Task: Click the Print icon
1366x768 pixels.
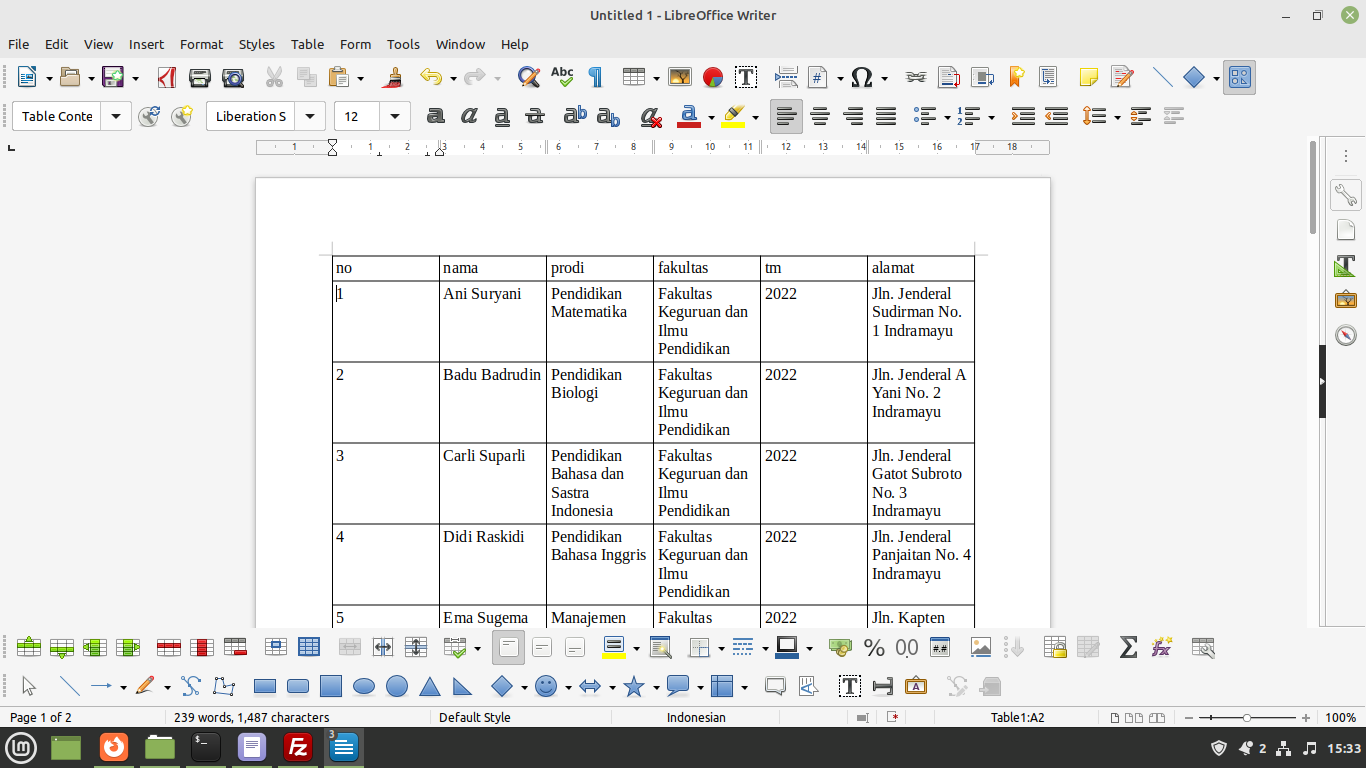Action: tap(200, 77)
